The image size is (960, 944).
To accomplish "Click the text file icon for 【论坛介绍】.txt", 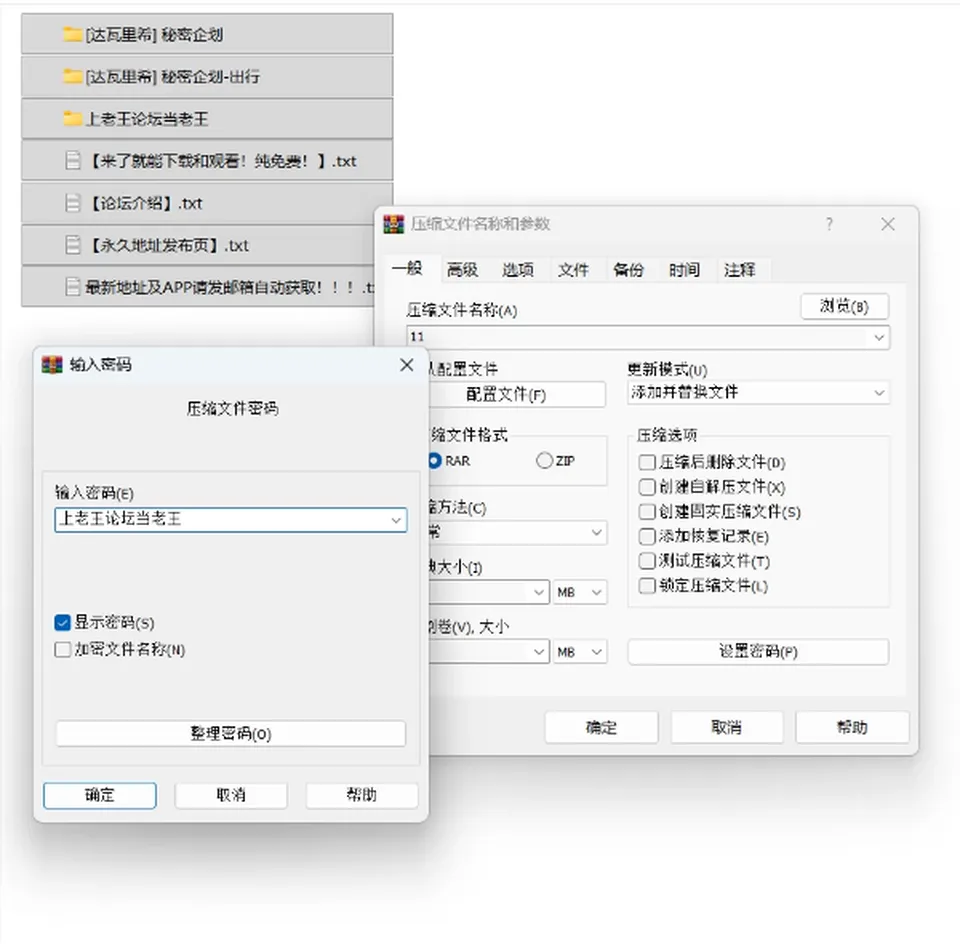I will pos(73,203).
